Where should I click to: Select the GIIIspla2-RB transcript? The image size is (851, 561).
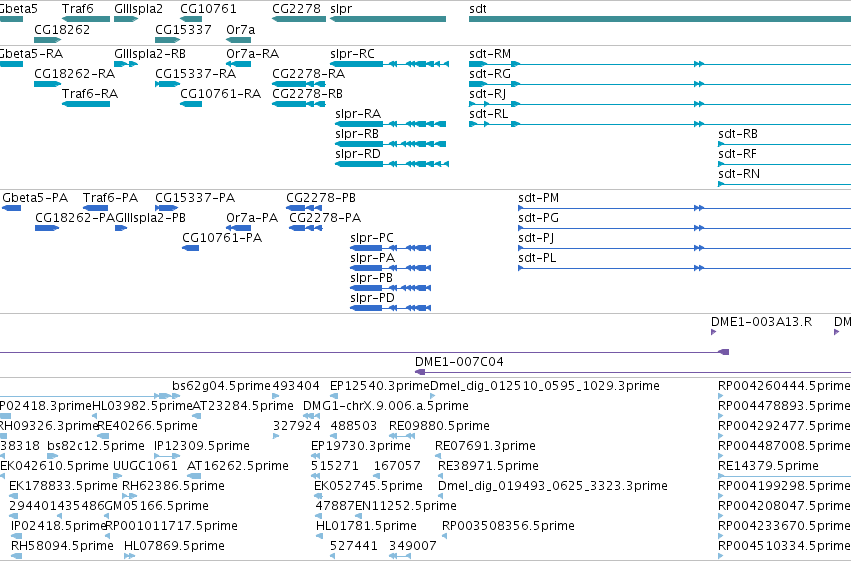coord(126,64)
